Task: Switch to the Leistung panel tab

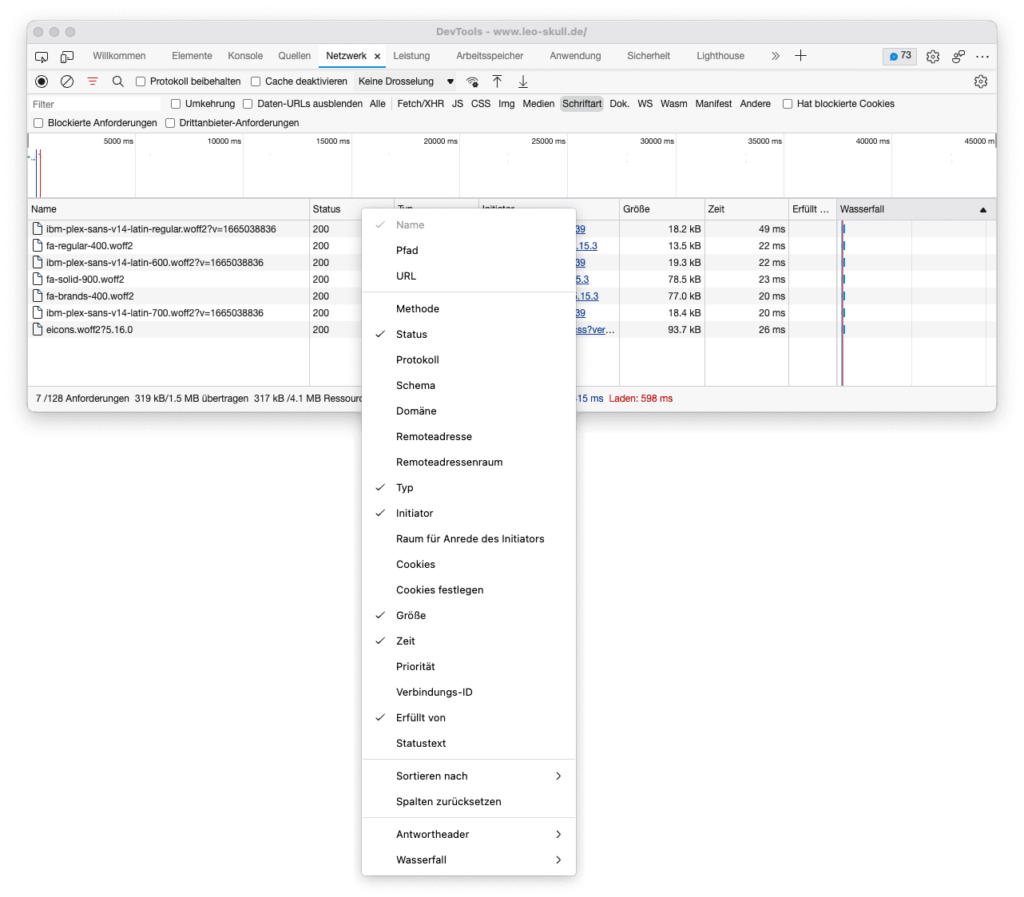Action: (412, 55)
